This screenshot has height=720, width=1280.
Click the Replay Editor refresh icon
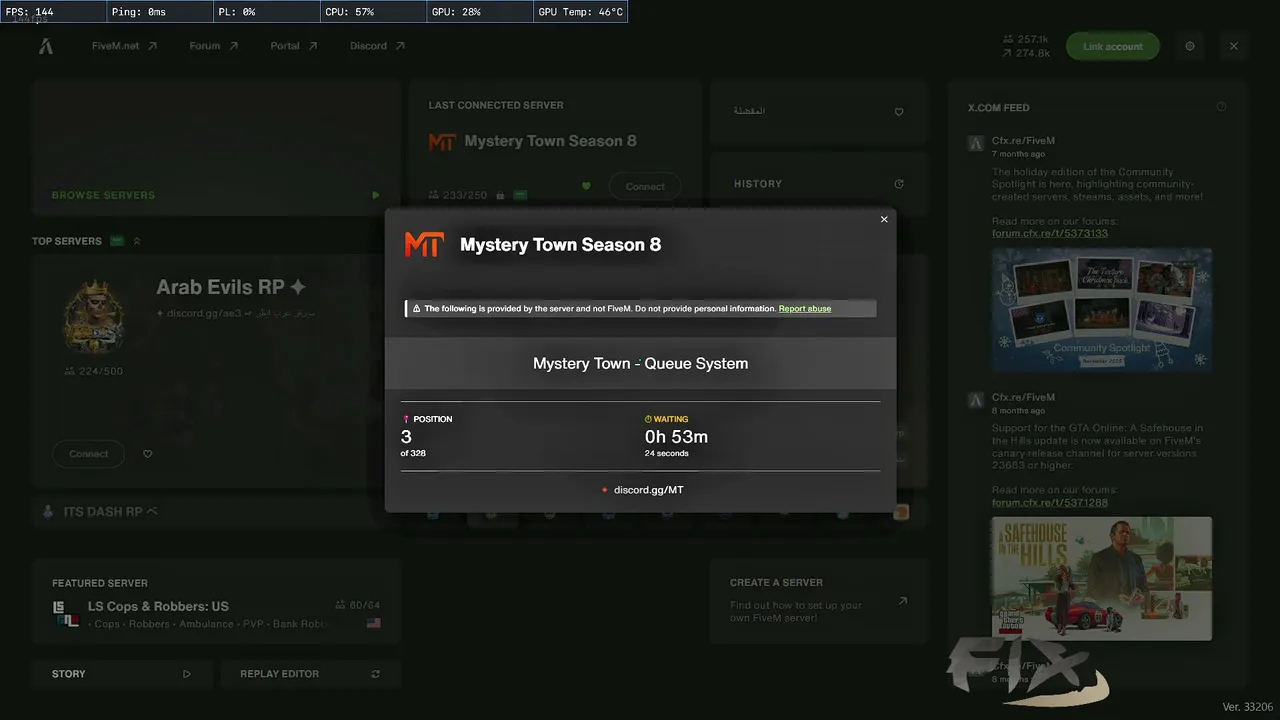[x=376, y=674]
